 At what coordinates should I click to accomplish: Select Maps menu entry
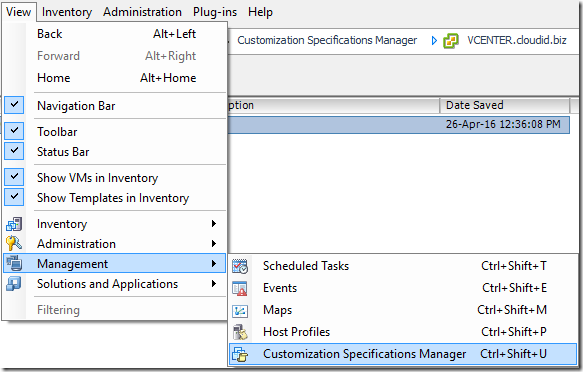403,310
